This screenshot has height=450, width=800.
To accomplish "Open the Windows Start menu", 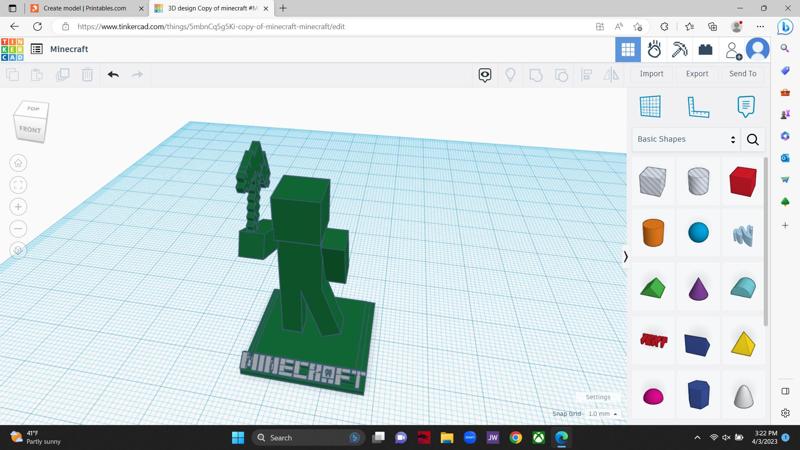I will (x=238, y=438).
